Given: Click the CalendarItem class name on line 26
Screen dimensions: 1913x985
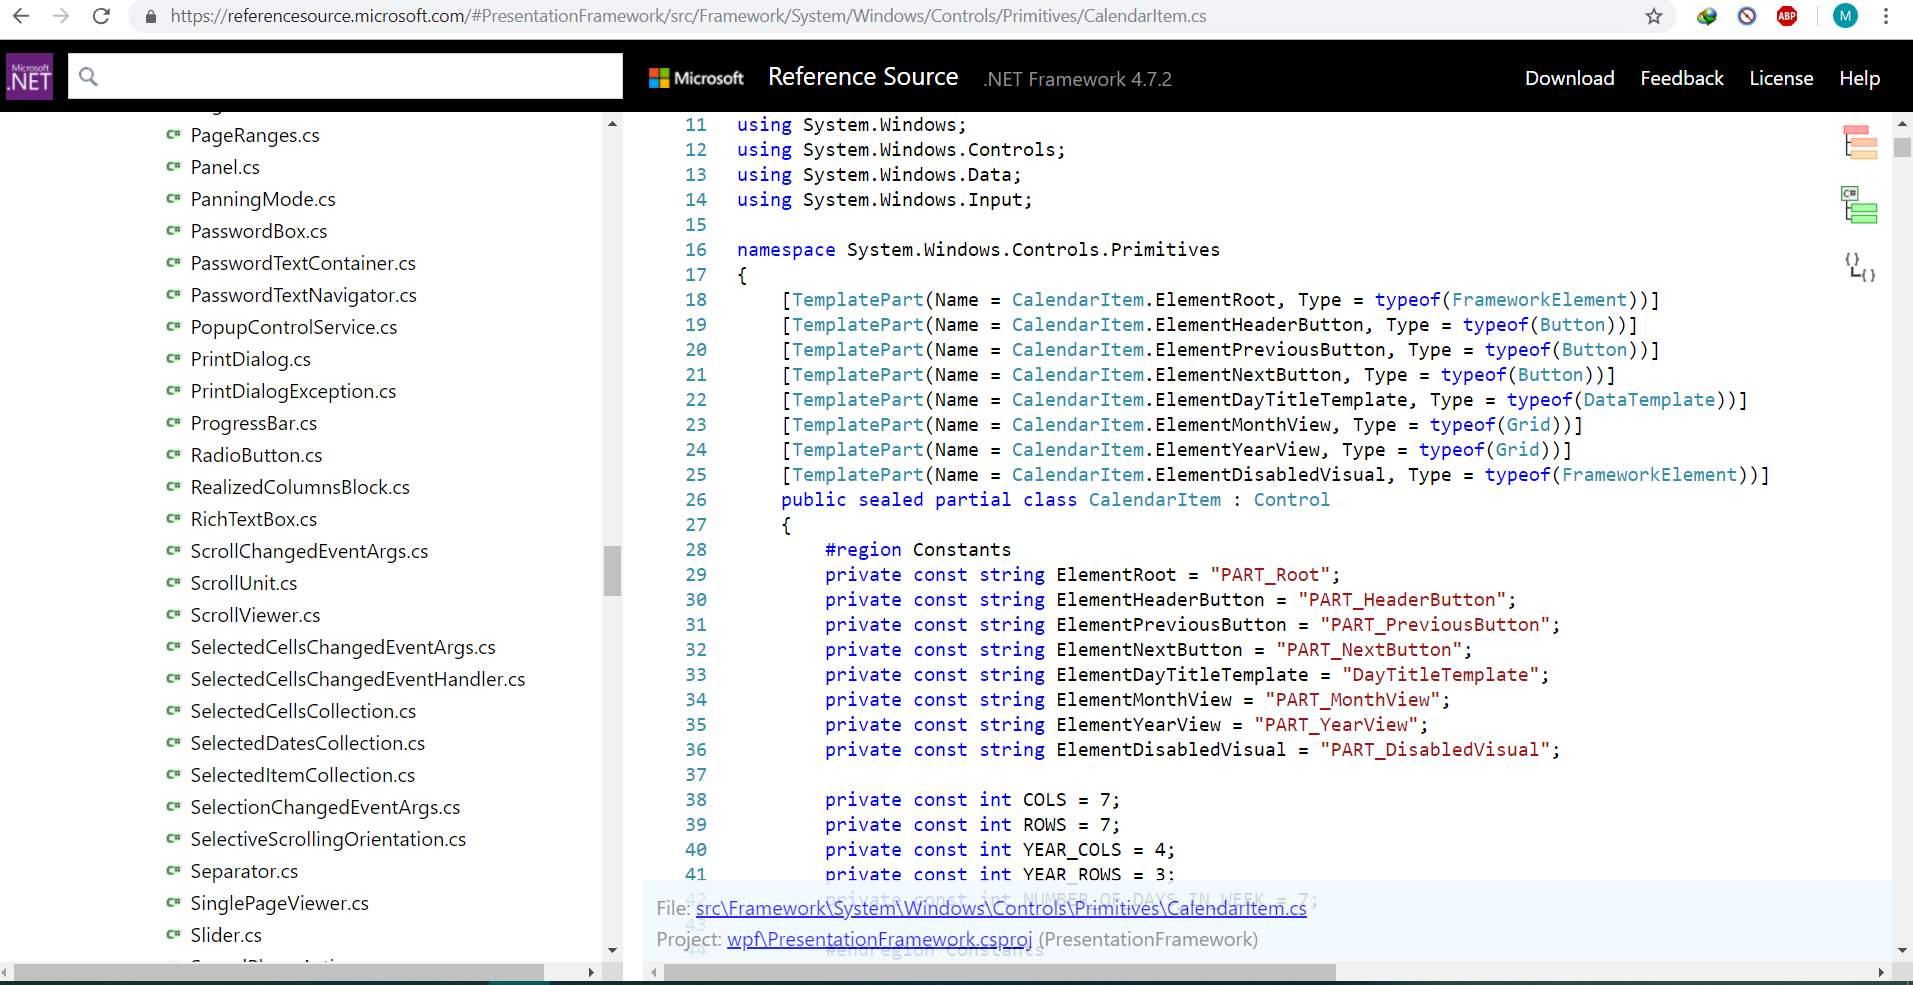Looking at the screenshot, I should pos(1154,499).
